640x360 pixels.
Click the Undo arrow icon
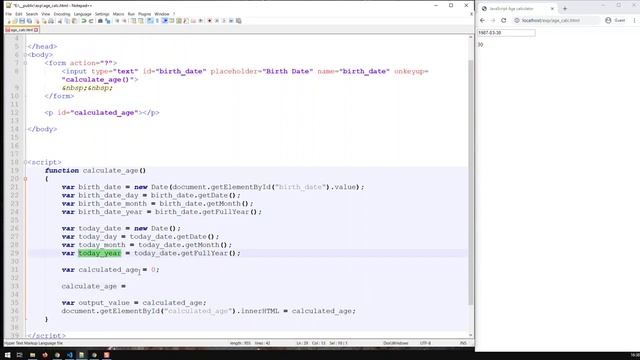(x=84, y=21)
